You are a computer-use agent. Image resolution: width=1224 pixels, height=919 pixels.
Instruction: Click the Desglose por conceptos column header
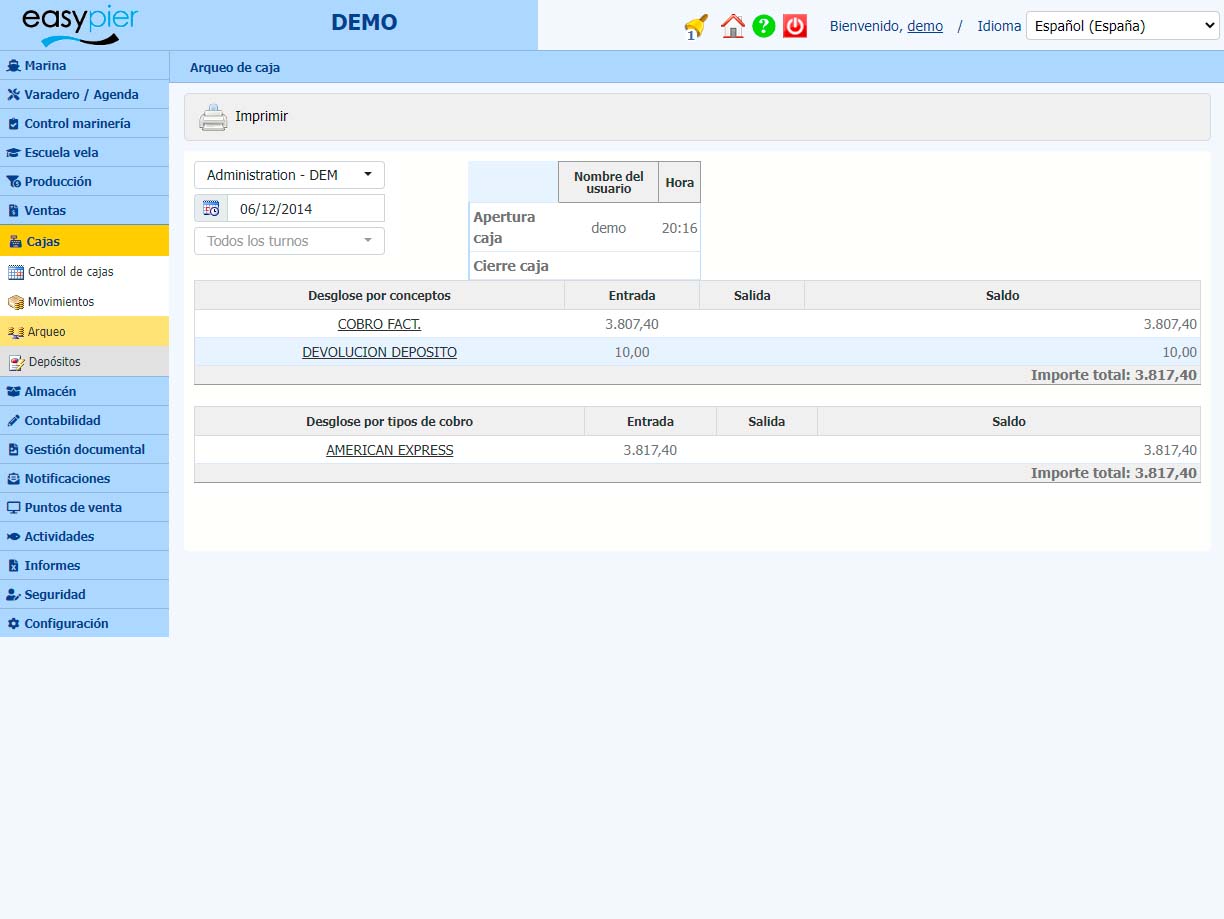pyautogui.click(x=379, y=296)
